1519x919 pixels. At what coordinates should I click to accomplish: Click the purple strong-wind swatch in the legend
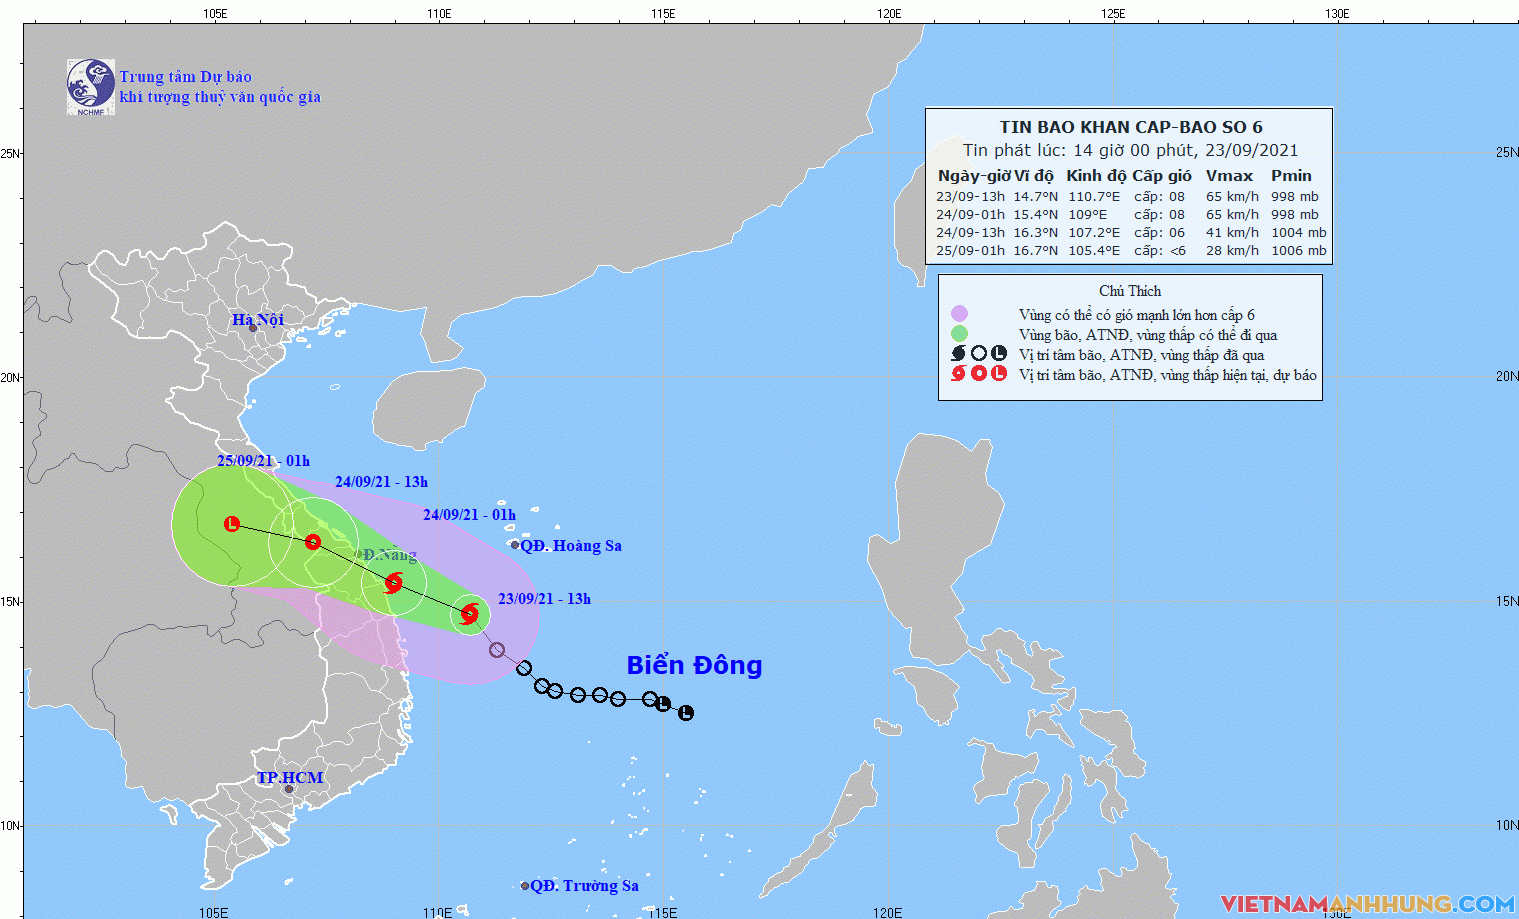click(959, 314)
